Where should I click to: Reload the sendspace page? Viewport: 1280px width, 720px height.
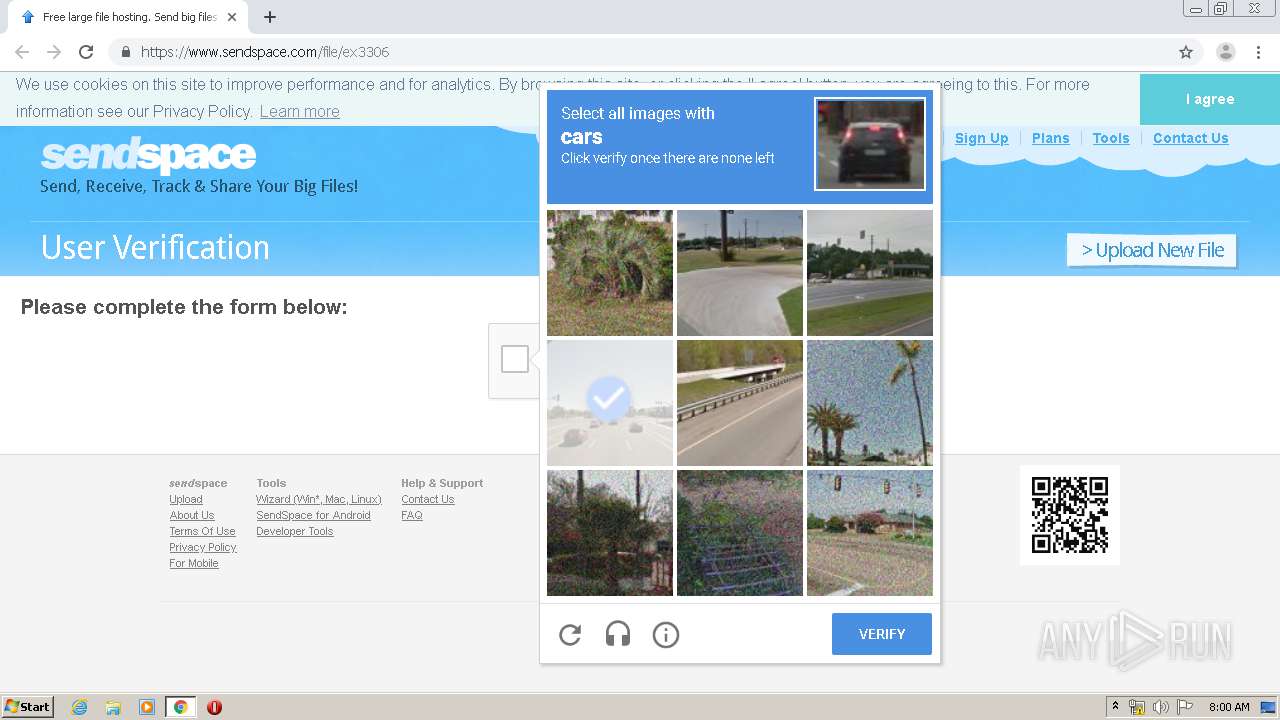click(x=86, y=52)
